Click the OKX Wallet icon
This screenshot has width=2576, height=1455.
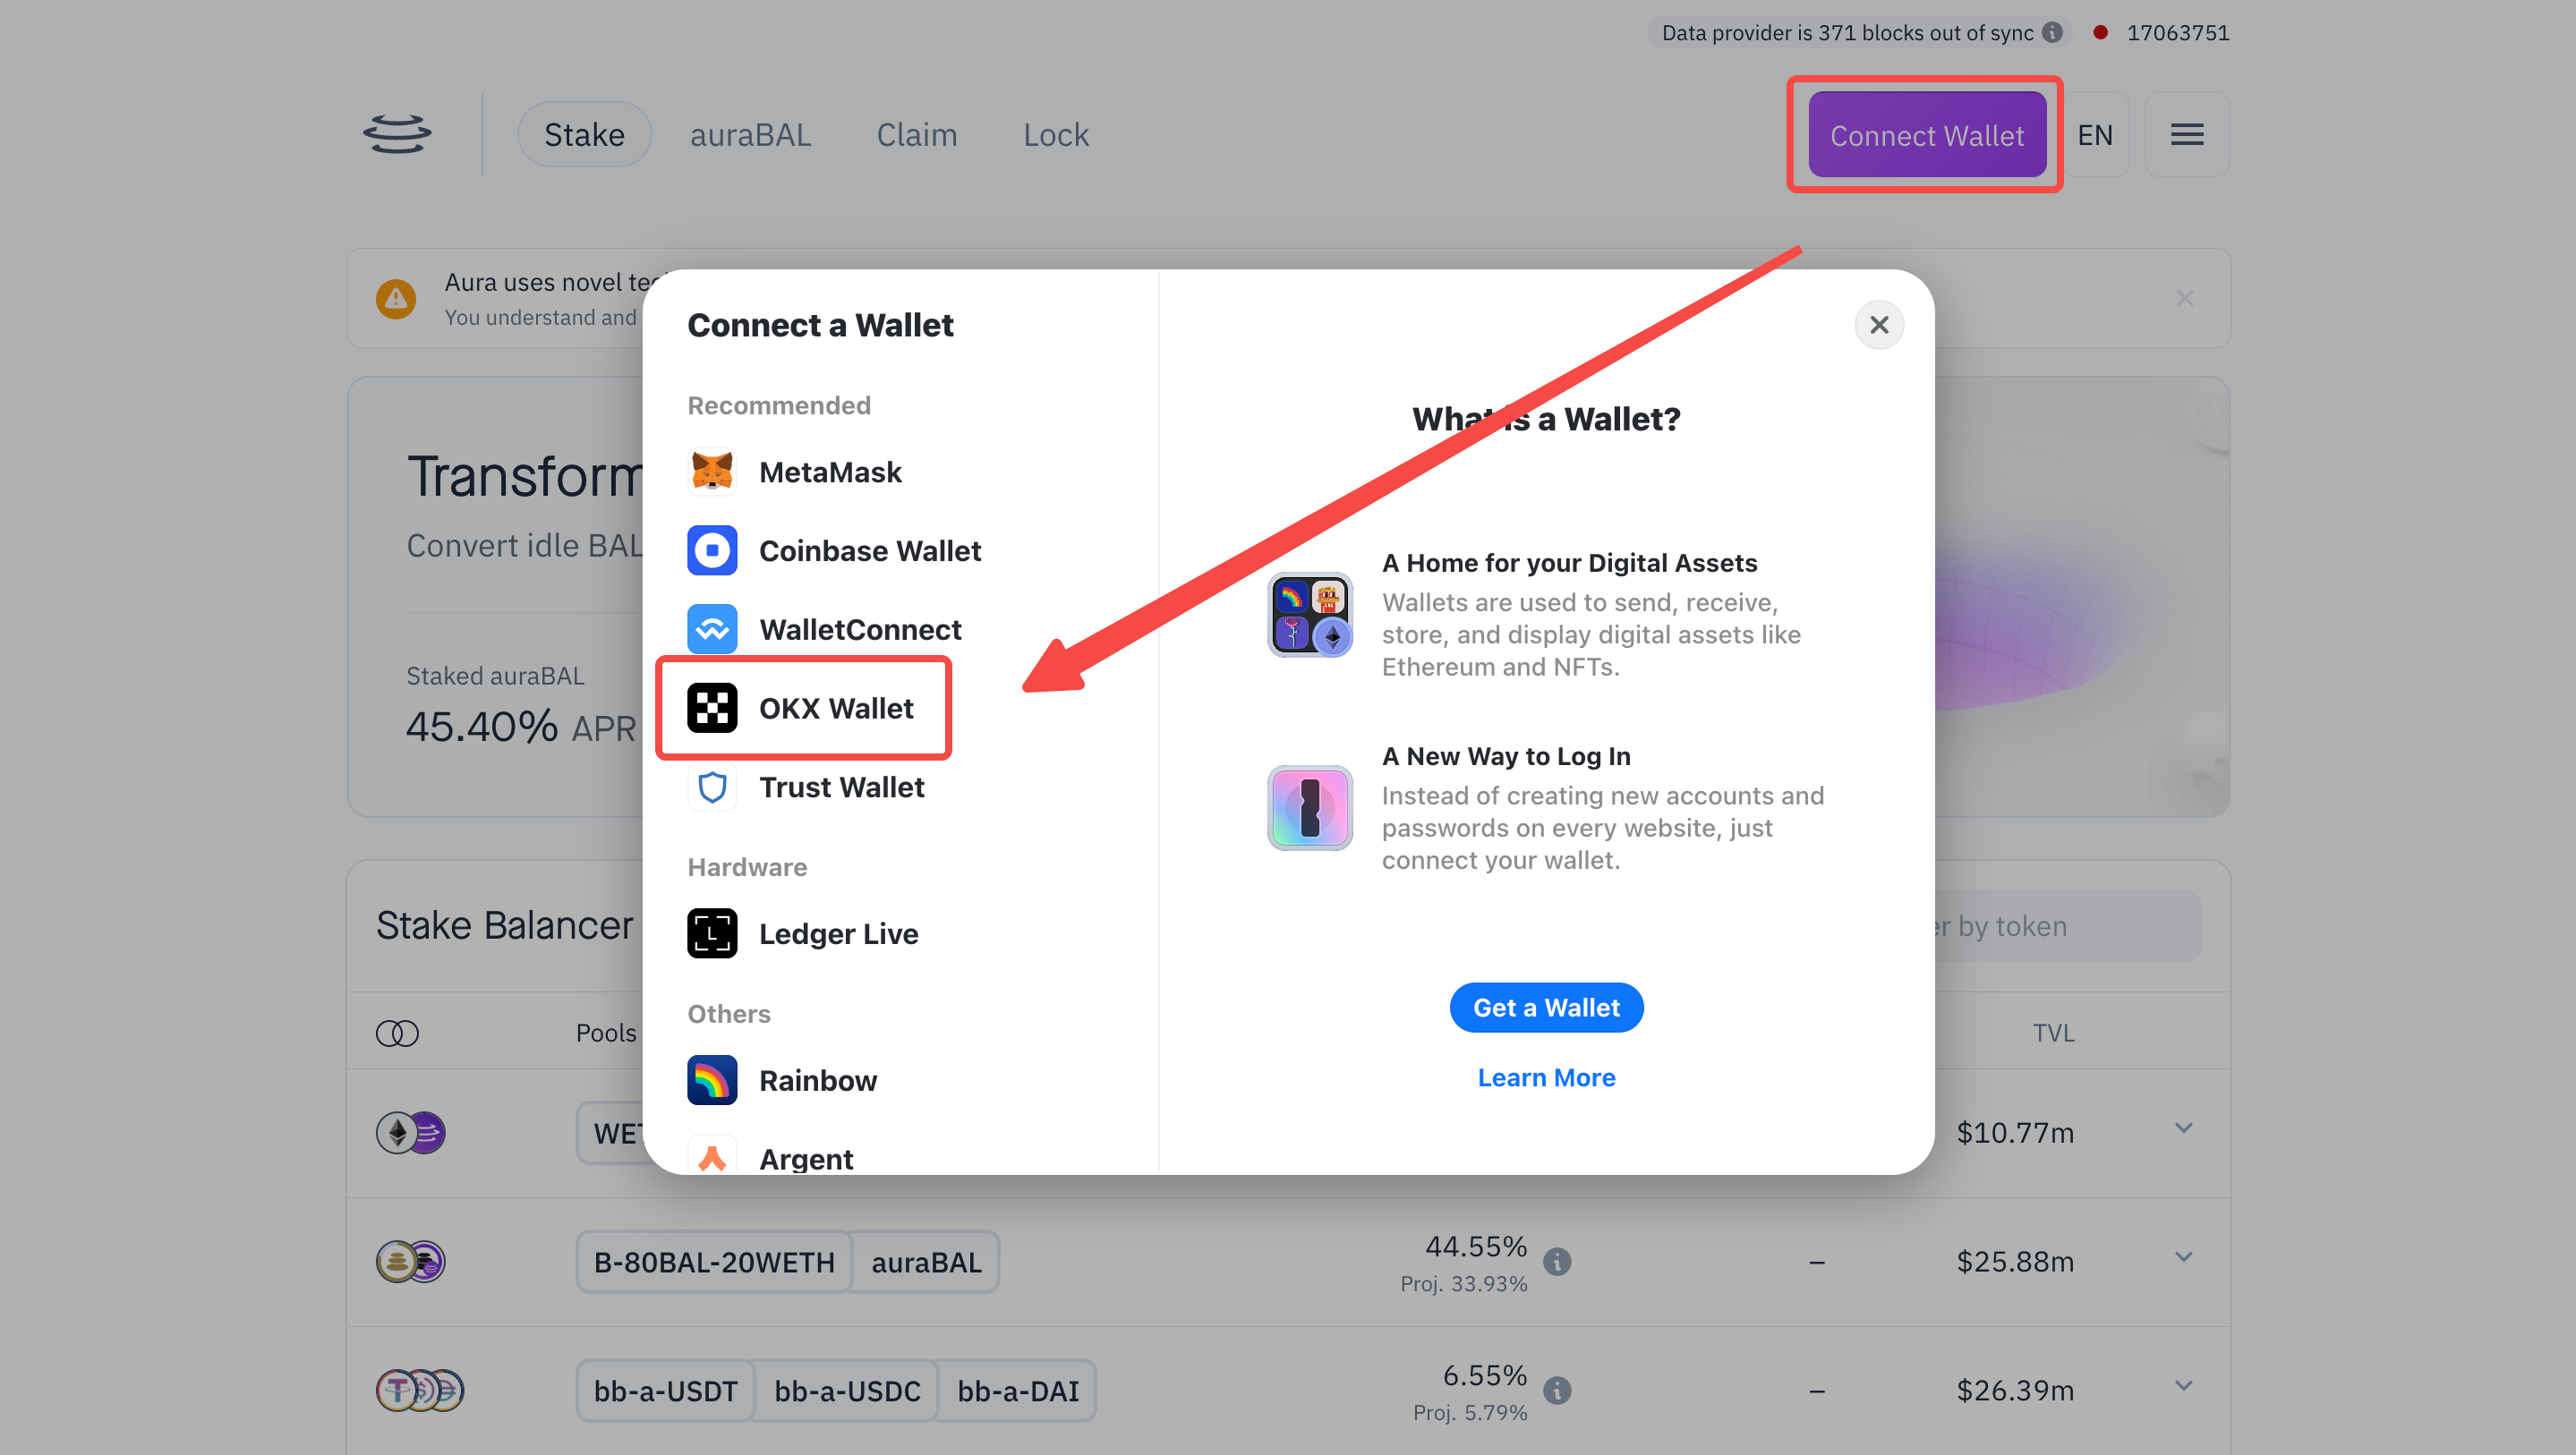click(x=713, y=707)
